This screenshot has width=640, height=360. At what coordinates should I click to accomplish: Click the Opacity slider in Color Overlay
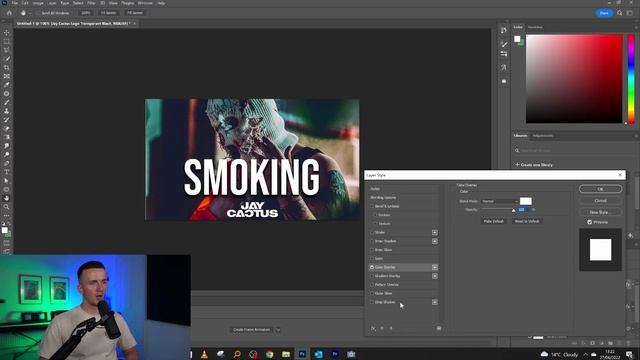click(498, 209)
